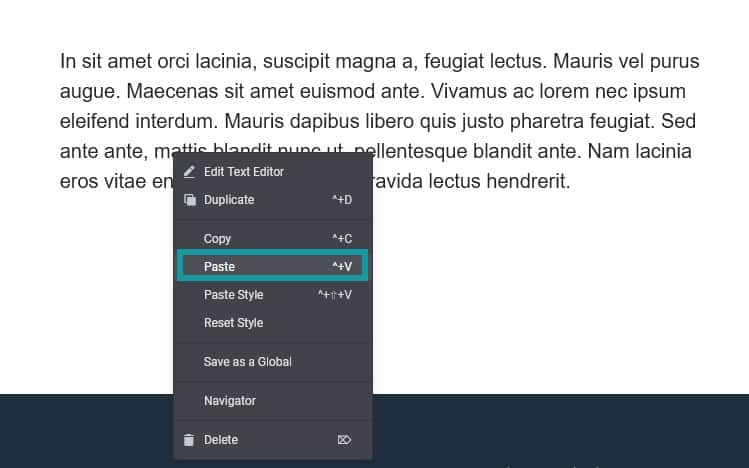749x468 pixels.
Task: Open the Navigator from the context menu
Action: [229, 401]
